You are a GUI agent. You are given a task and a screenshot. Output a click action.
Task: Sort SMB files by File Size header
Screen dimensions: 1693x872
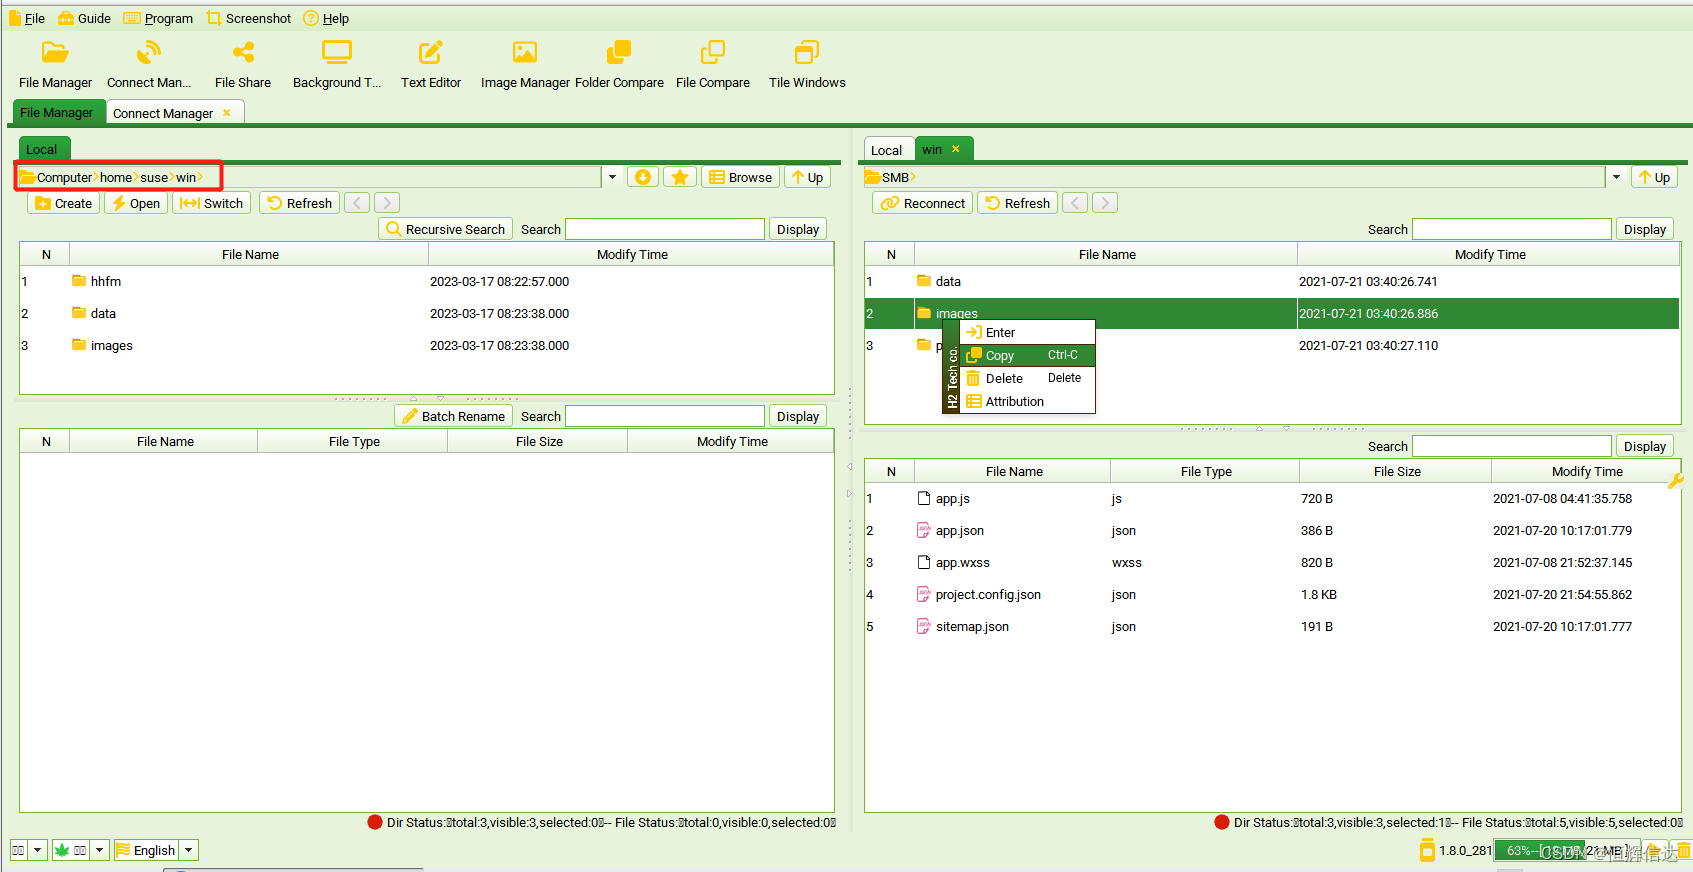1396,471
